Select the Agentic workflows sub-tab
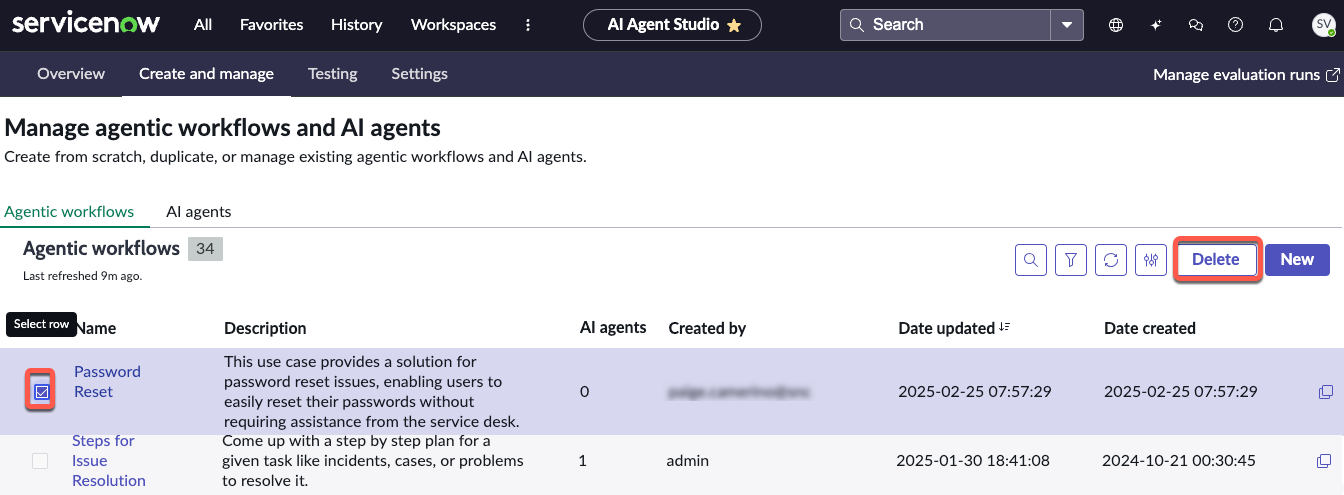The height and width of the screenshot is (495, 1344). (x=69, y=212)
